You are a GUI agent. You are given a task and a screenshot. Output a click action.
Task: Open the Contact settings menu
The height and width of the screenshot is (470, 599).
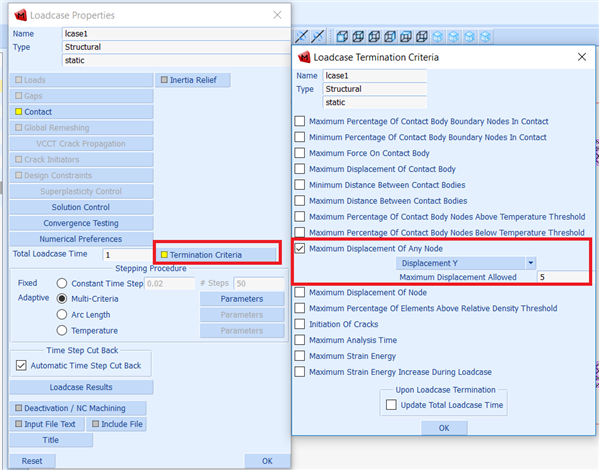[81, 112]
